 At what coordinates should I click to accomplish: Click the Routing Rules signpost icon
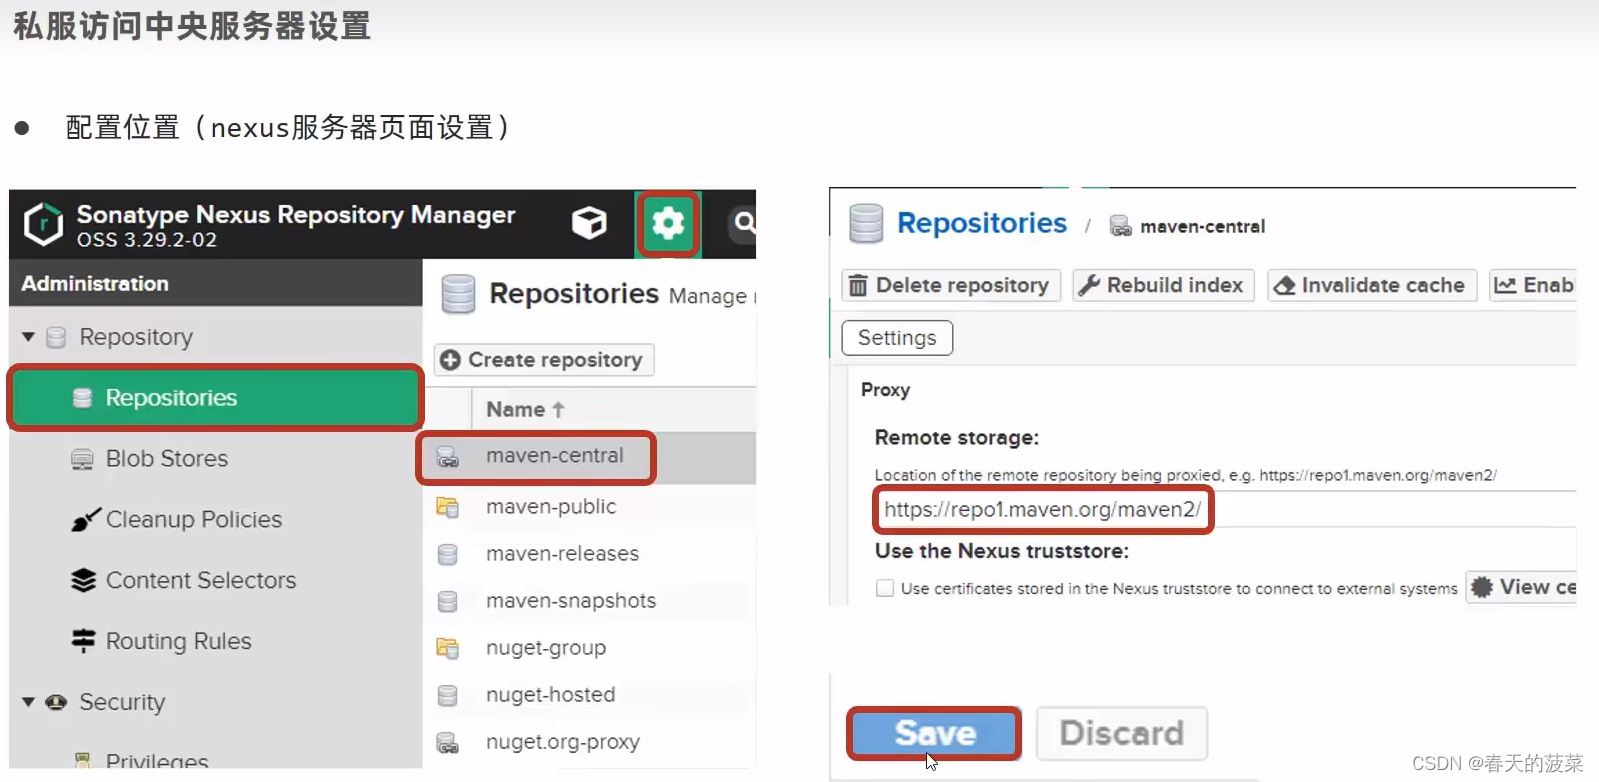click(84, 641)
